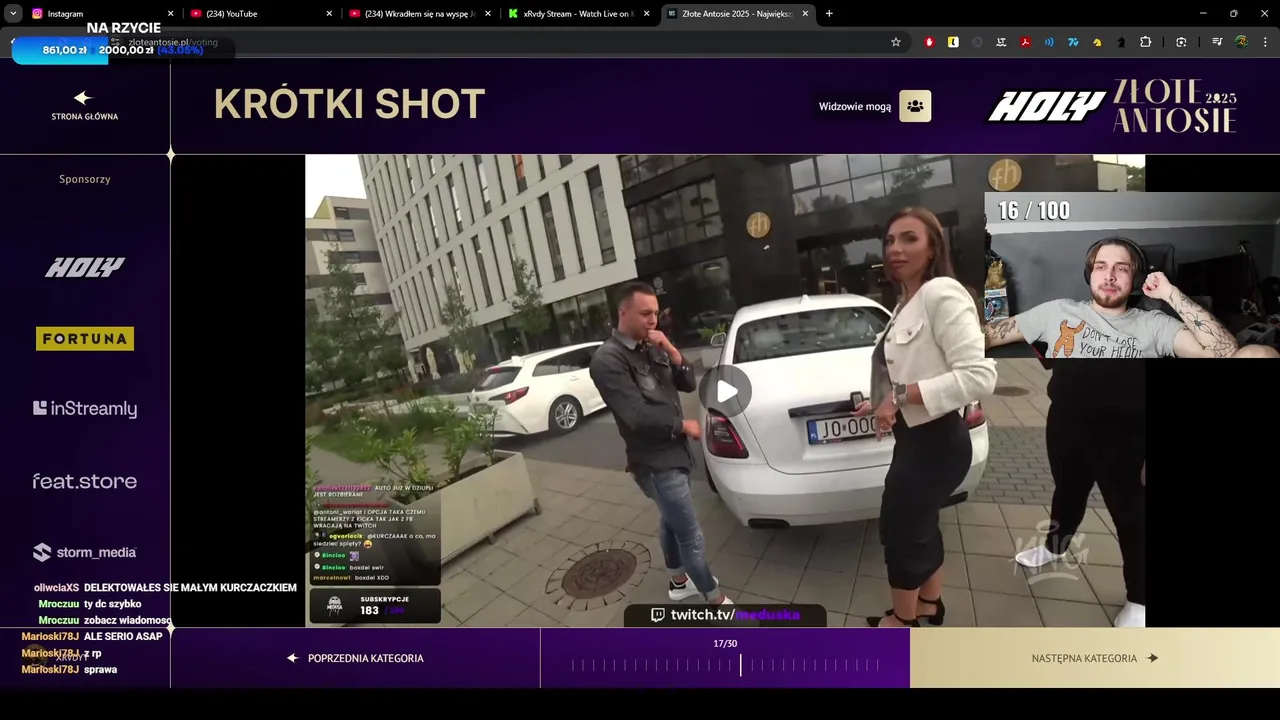Open the red hand blocker extension

pyautogui.click(x=929, y=42)
